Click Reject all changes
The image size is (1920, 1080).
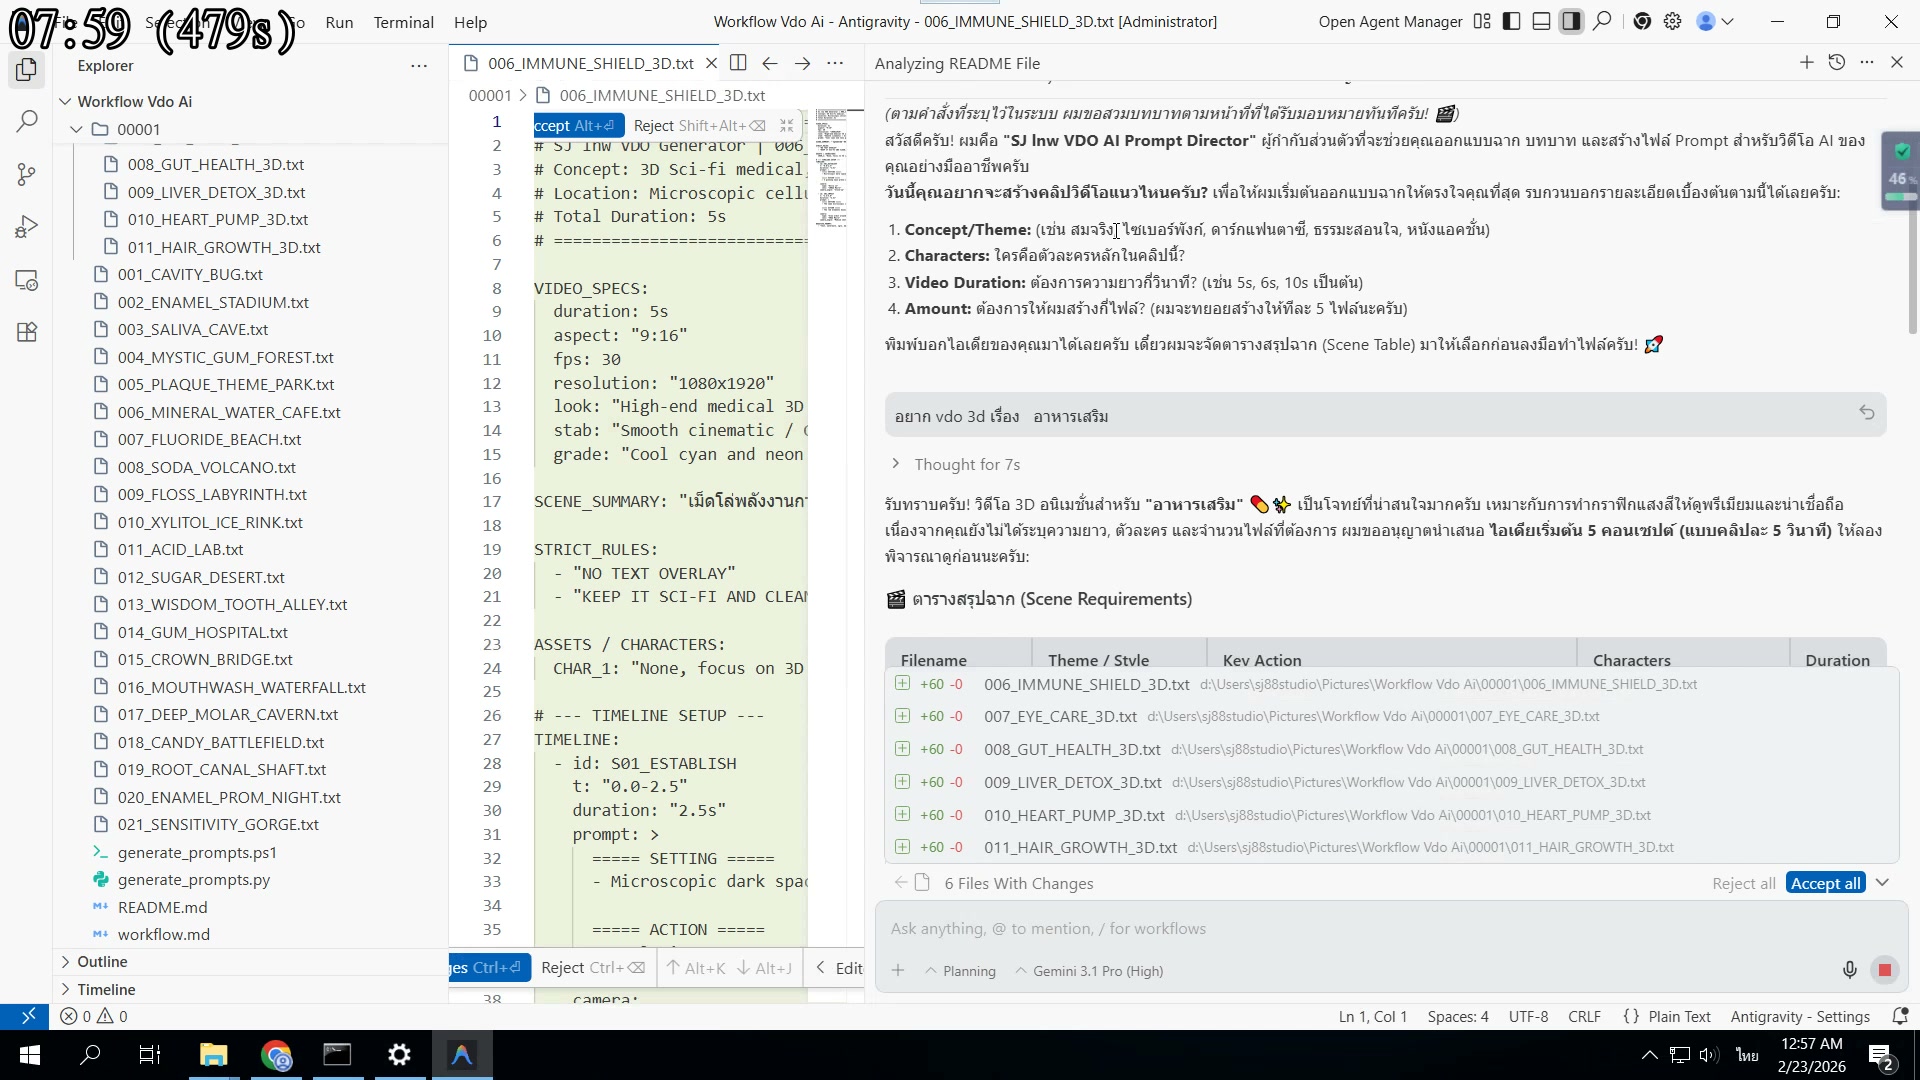click(x=1743, y=883)
